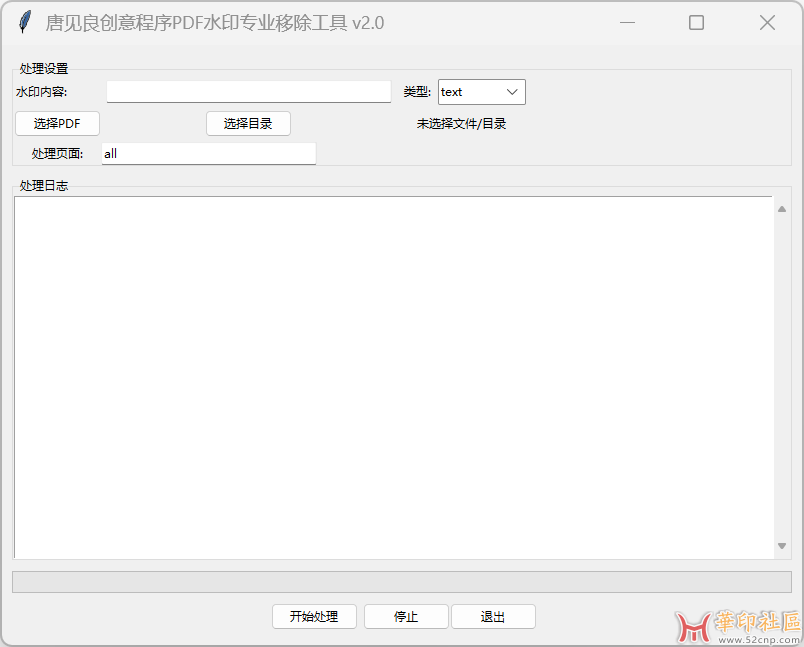Focus the 水印内容 input field
Screen dimensions: 804x647
pos(248,92)
